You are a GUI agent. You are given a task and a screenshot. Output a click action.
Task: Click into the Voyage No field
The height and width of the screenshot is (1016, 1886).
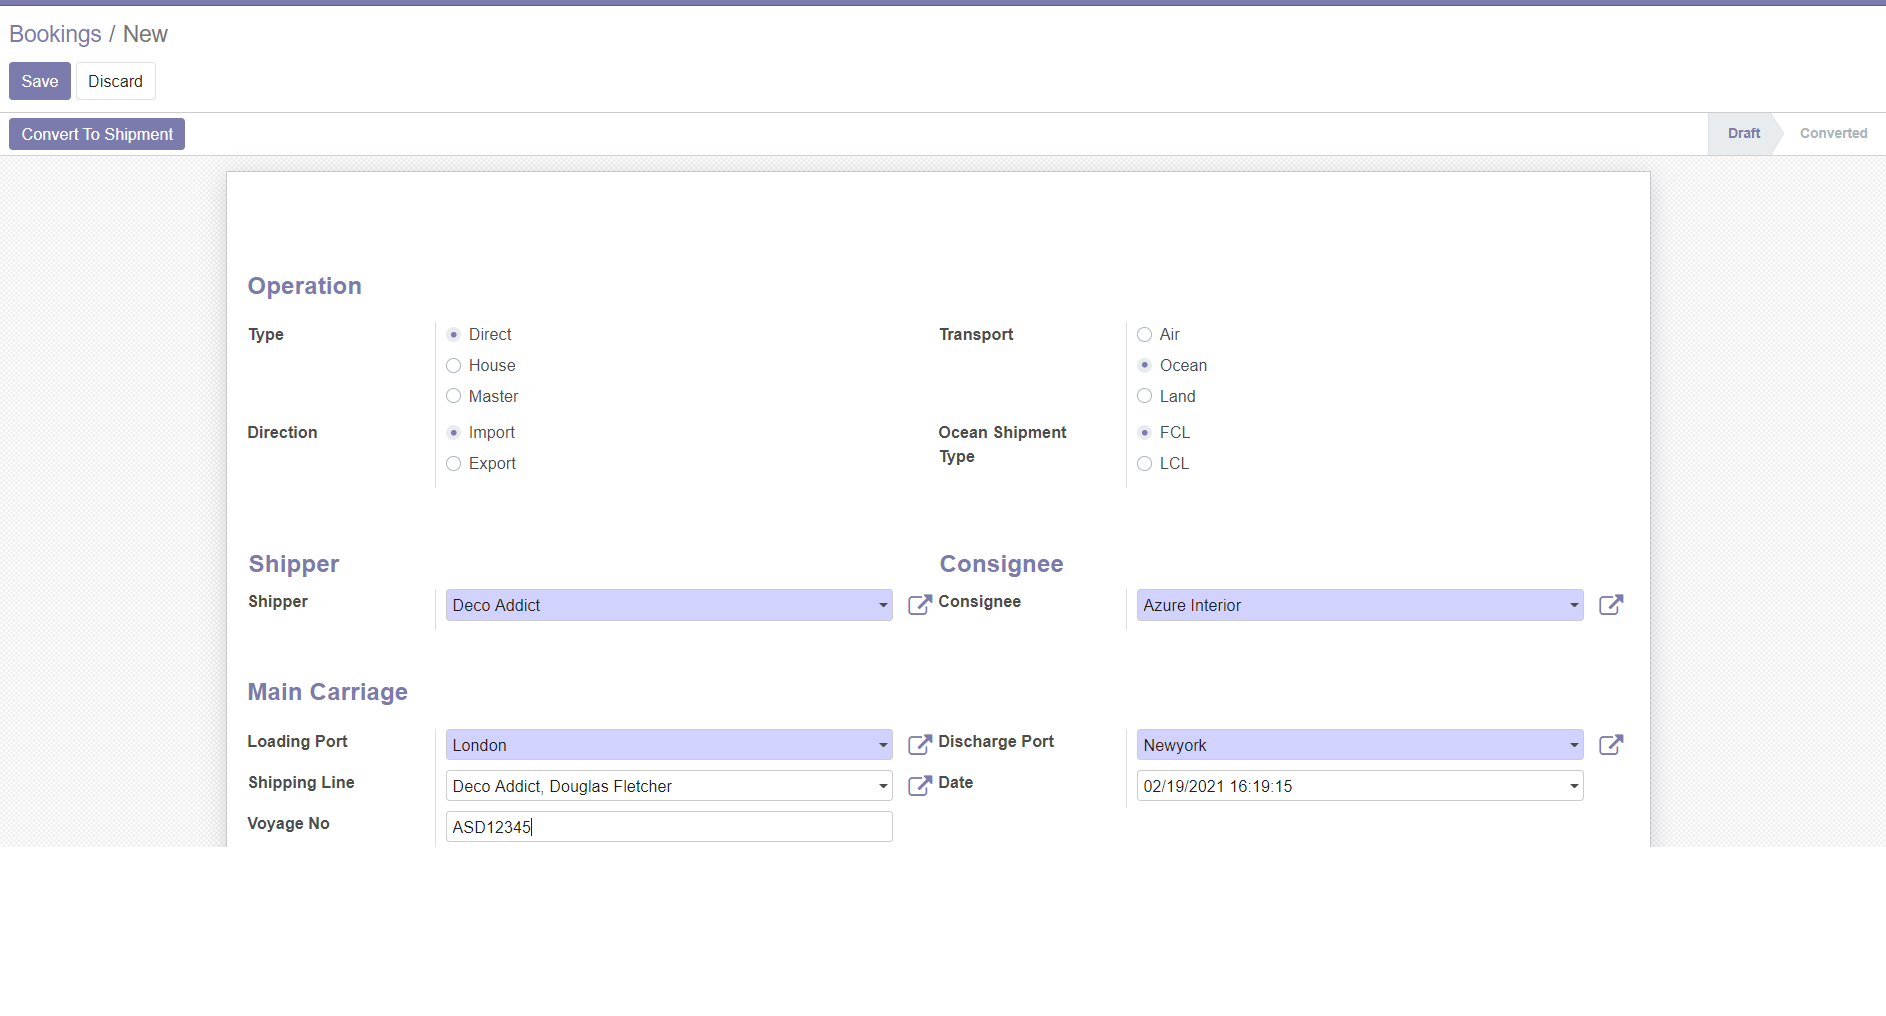pos(668,827)
